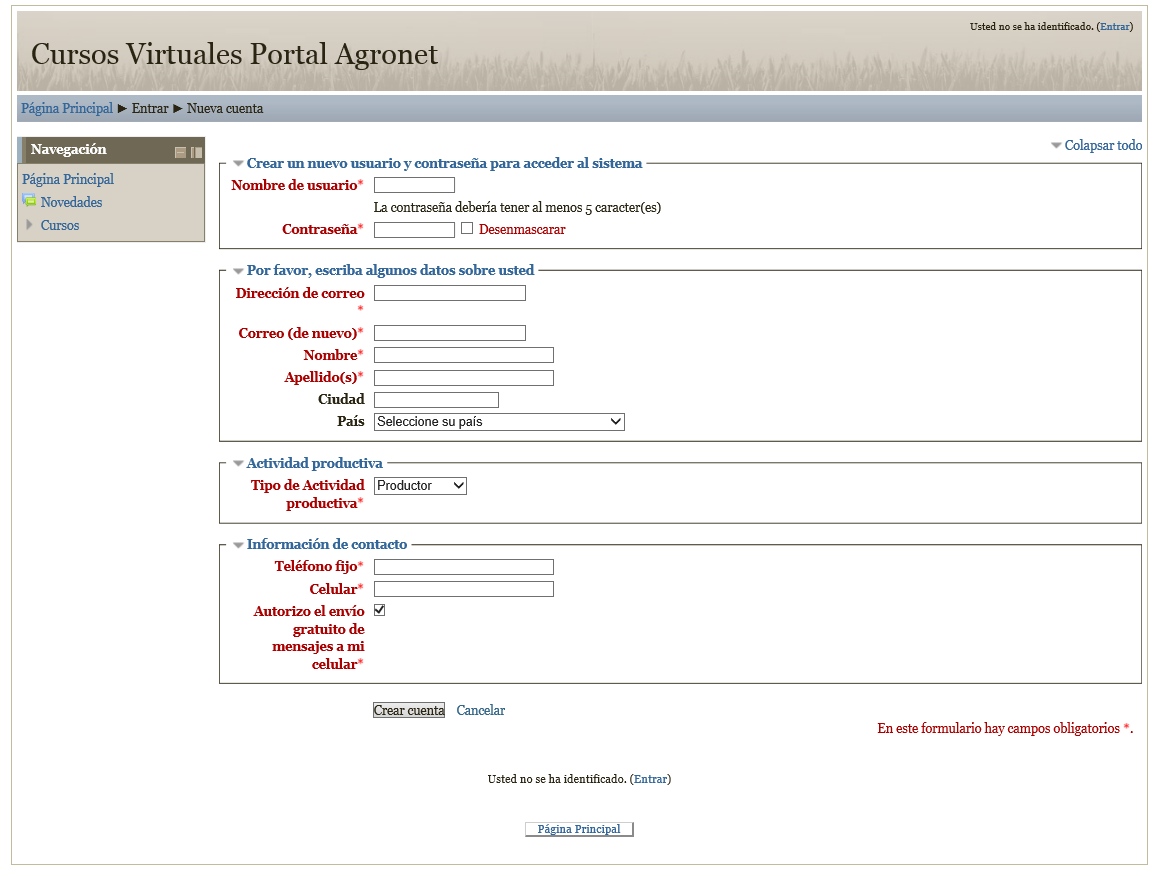This screenshot has width=1161, height=876.
Task: Click the Entrar link in the header
Action: coord(1114,27)
